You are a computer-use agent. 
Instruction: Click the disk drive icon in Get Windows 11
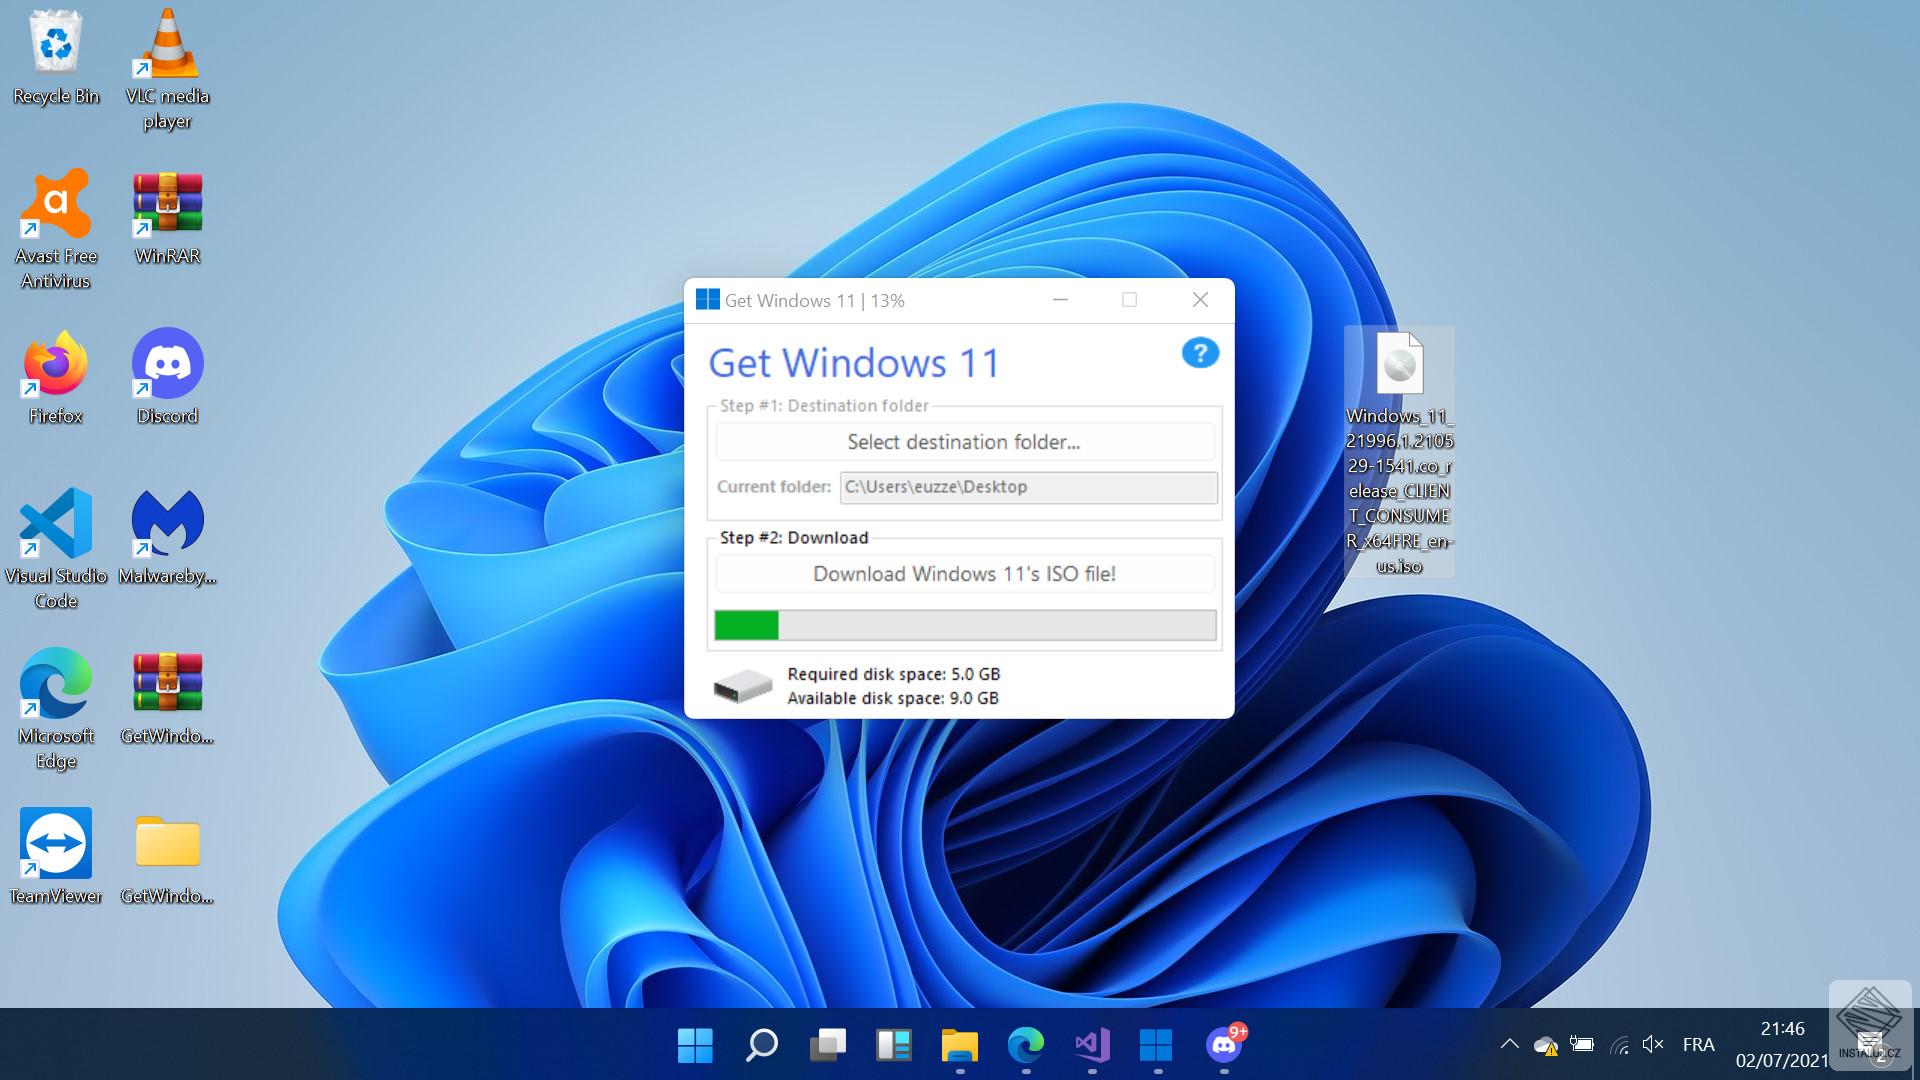742,686
